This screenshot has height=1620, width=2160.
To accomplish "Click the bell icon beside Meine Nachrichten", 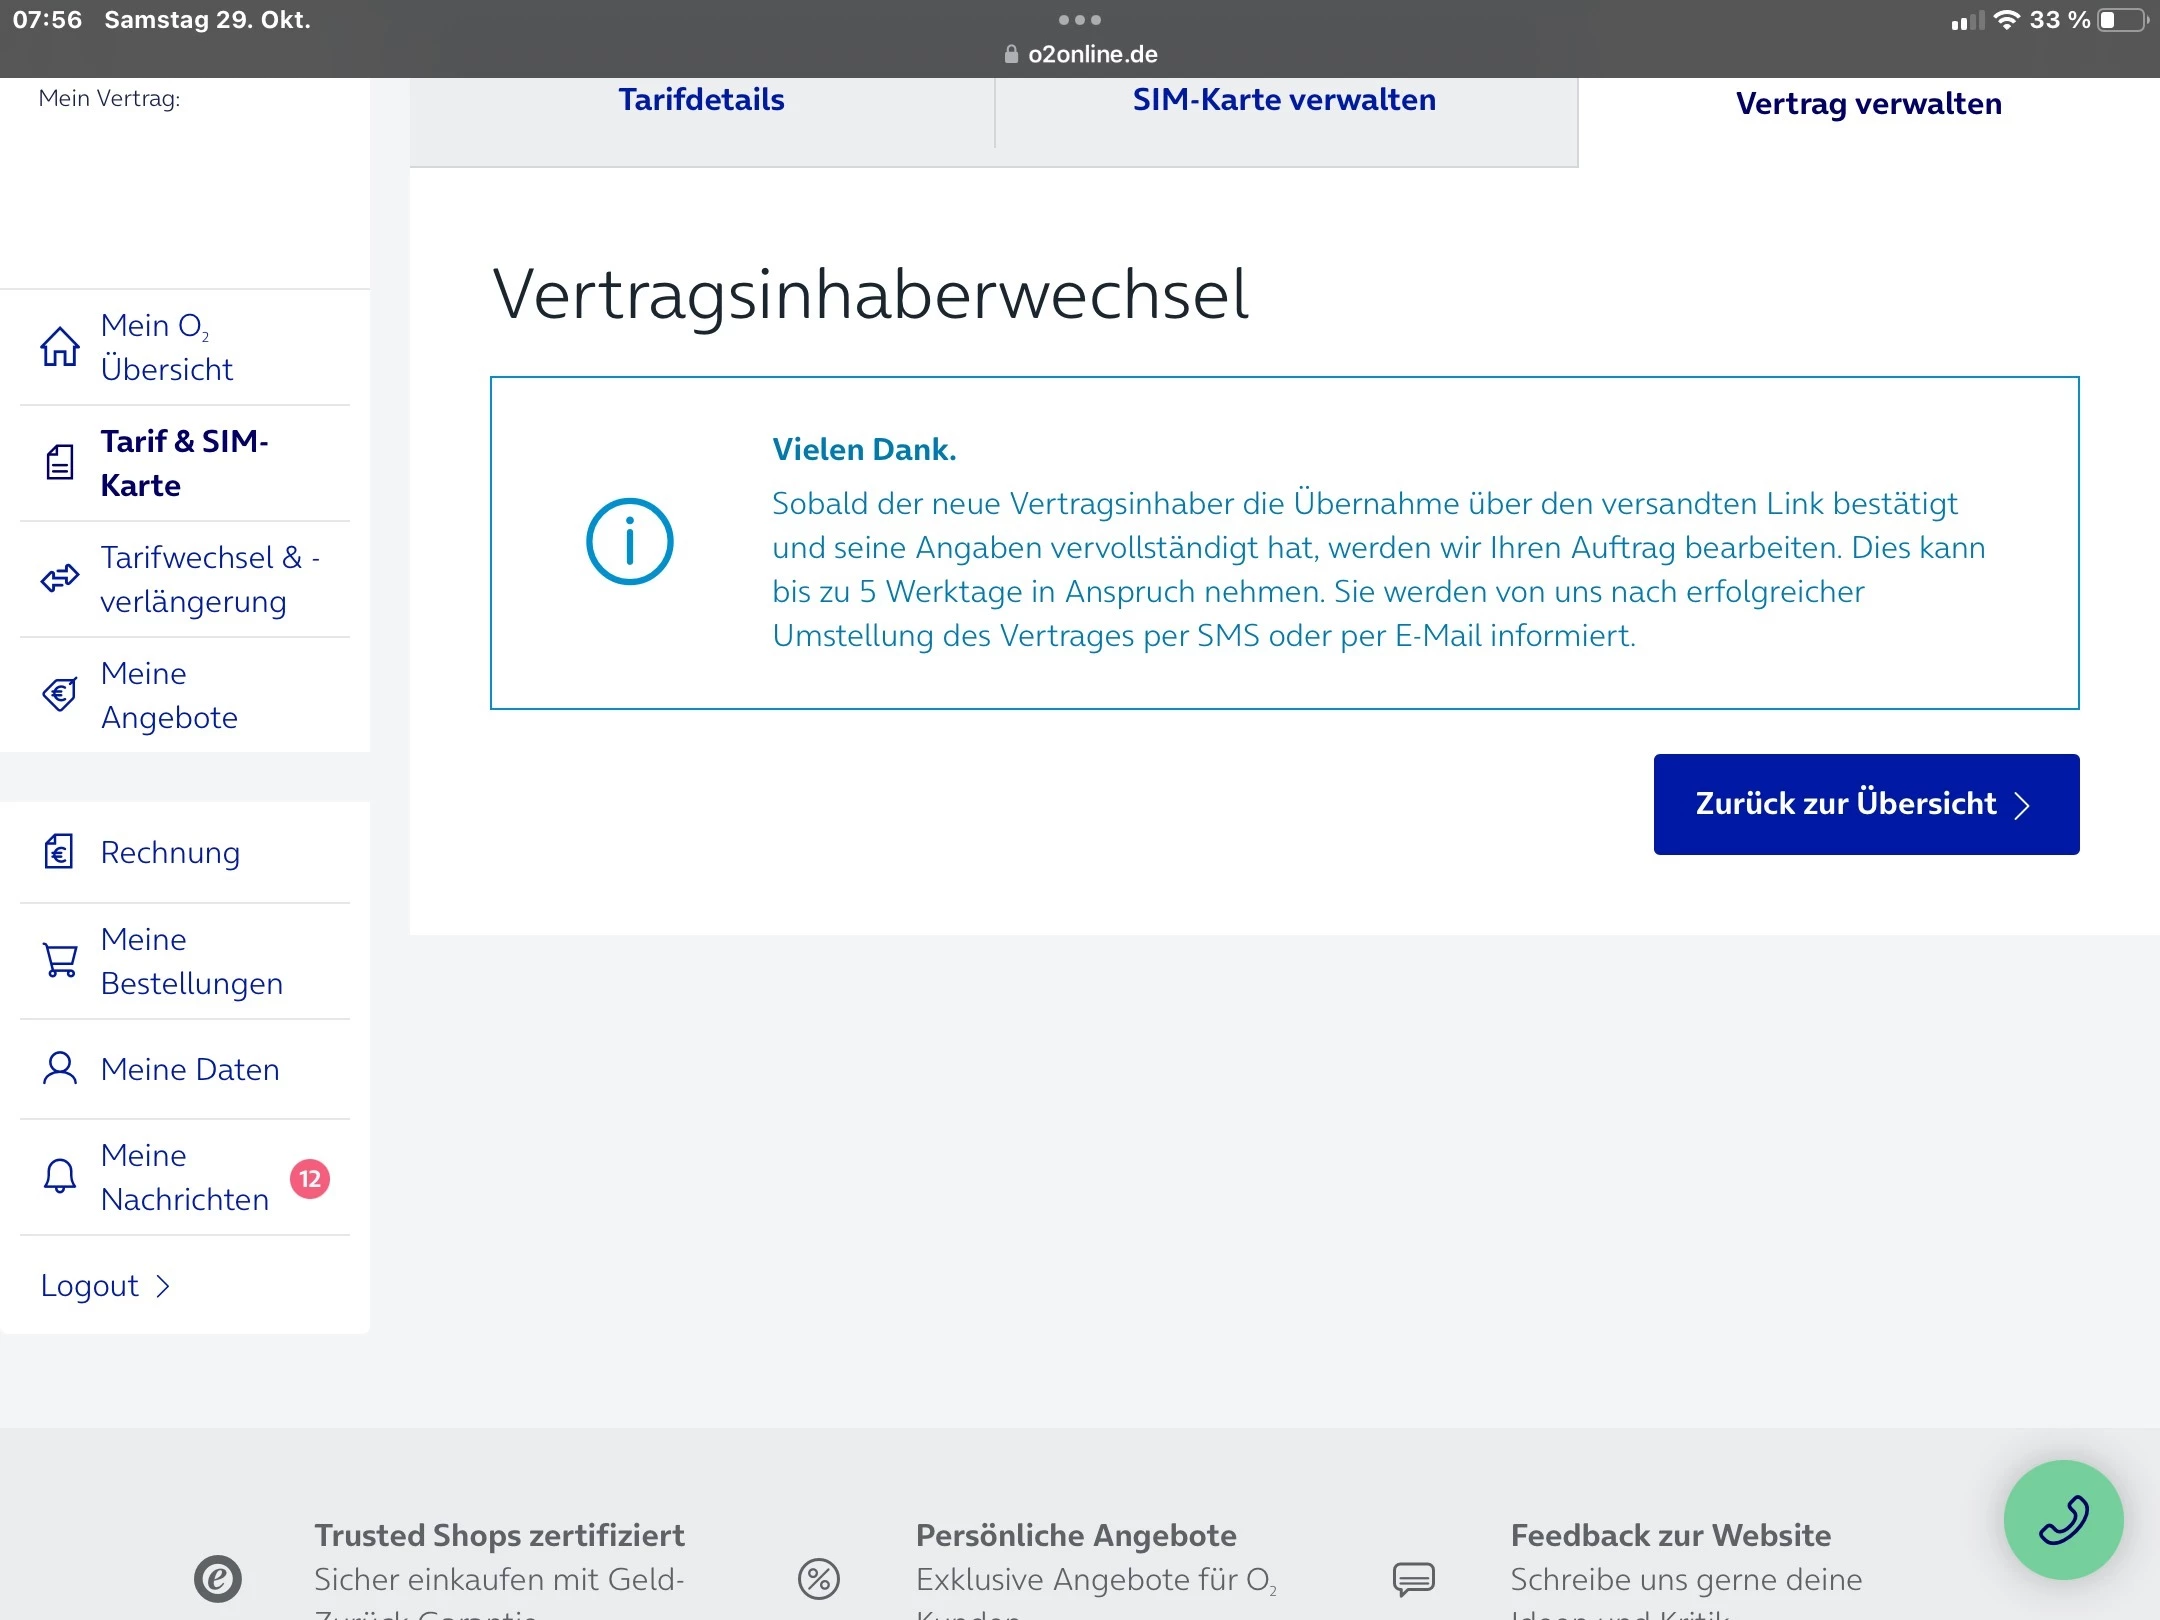I will pyautogui.click(x=60, y=1176).
